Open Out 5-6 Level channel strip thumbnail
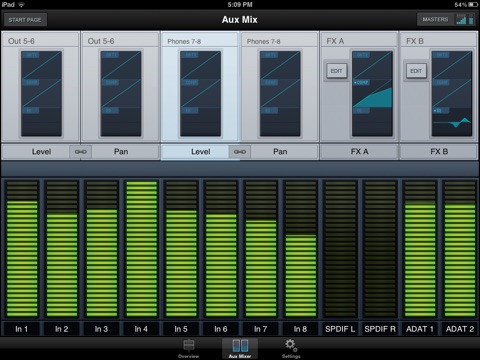This screenshot has height=360, width=480. click(41, 94)
